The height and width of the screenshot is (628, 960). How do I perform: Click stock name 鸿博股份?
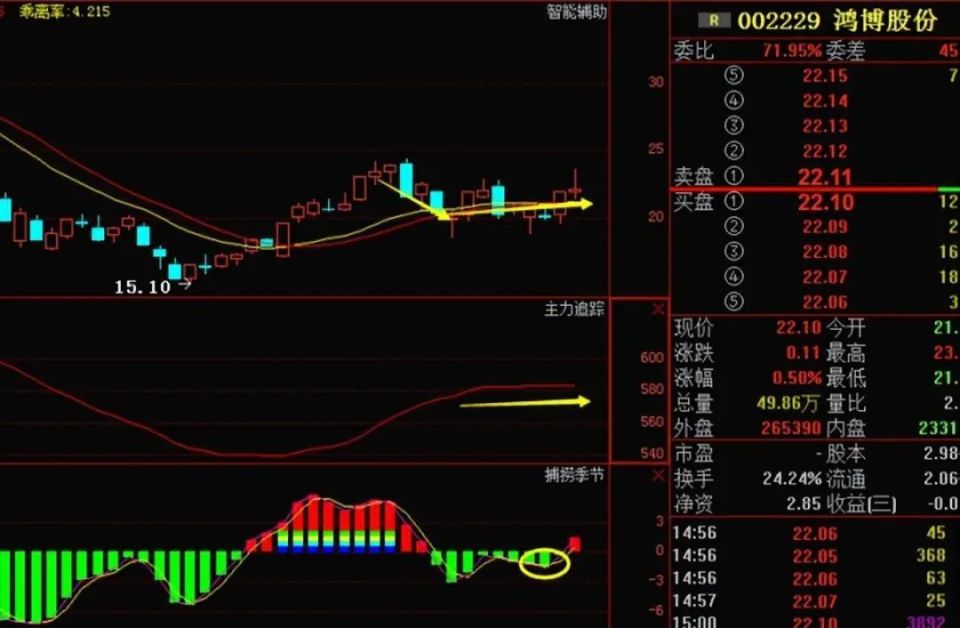click(885, 21)
